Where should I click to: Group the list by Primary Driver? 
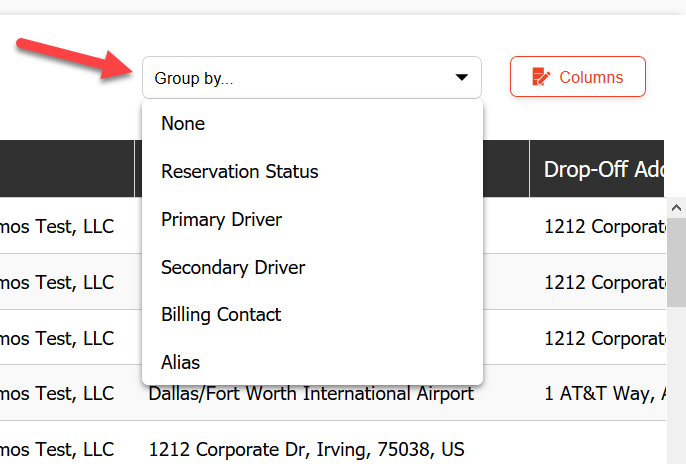(221, 219)
